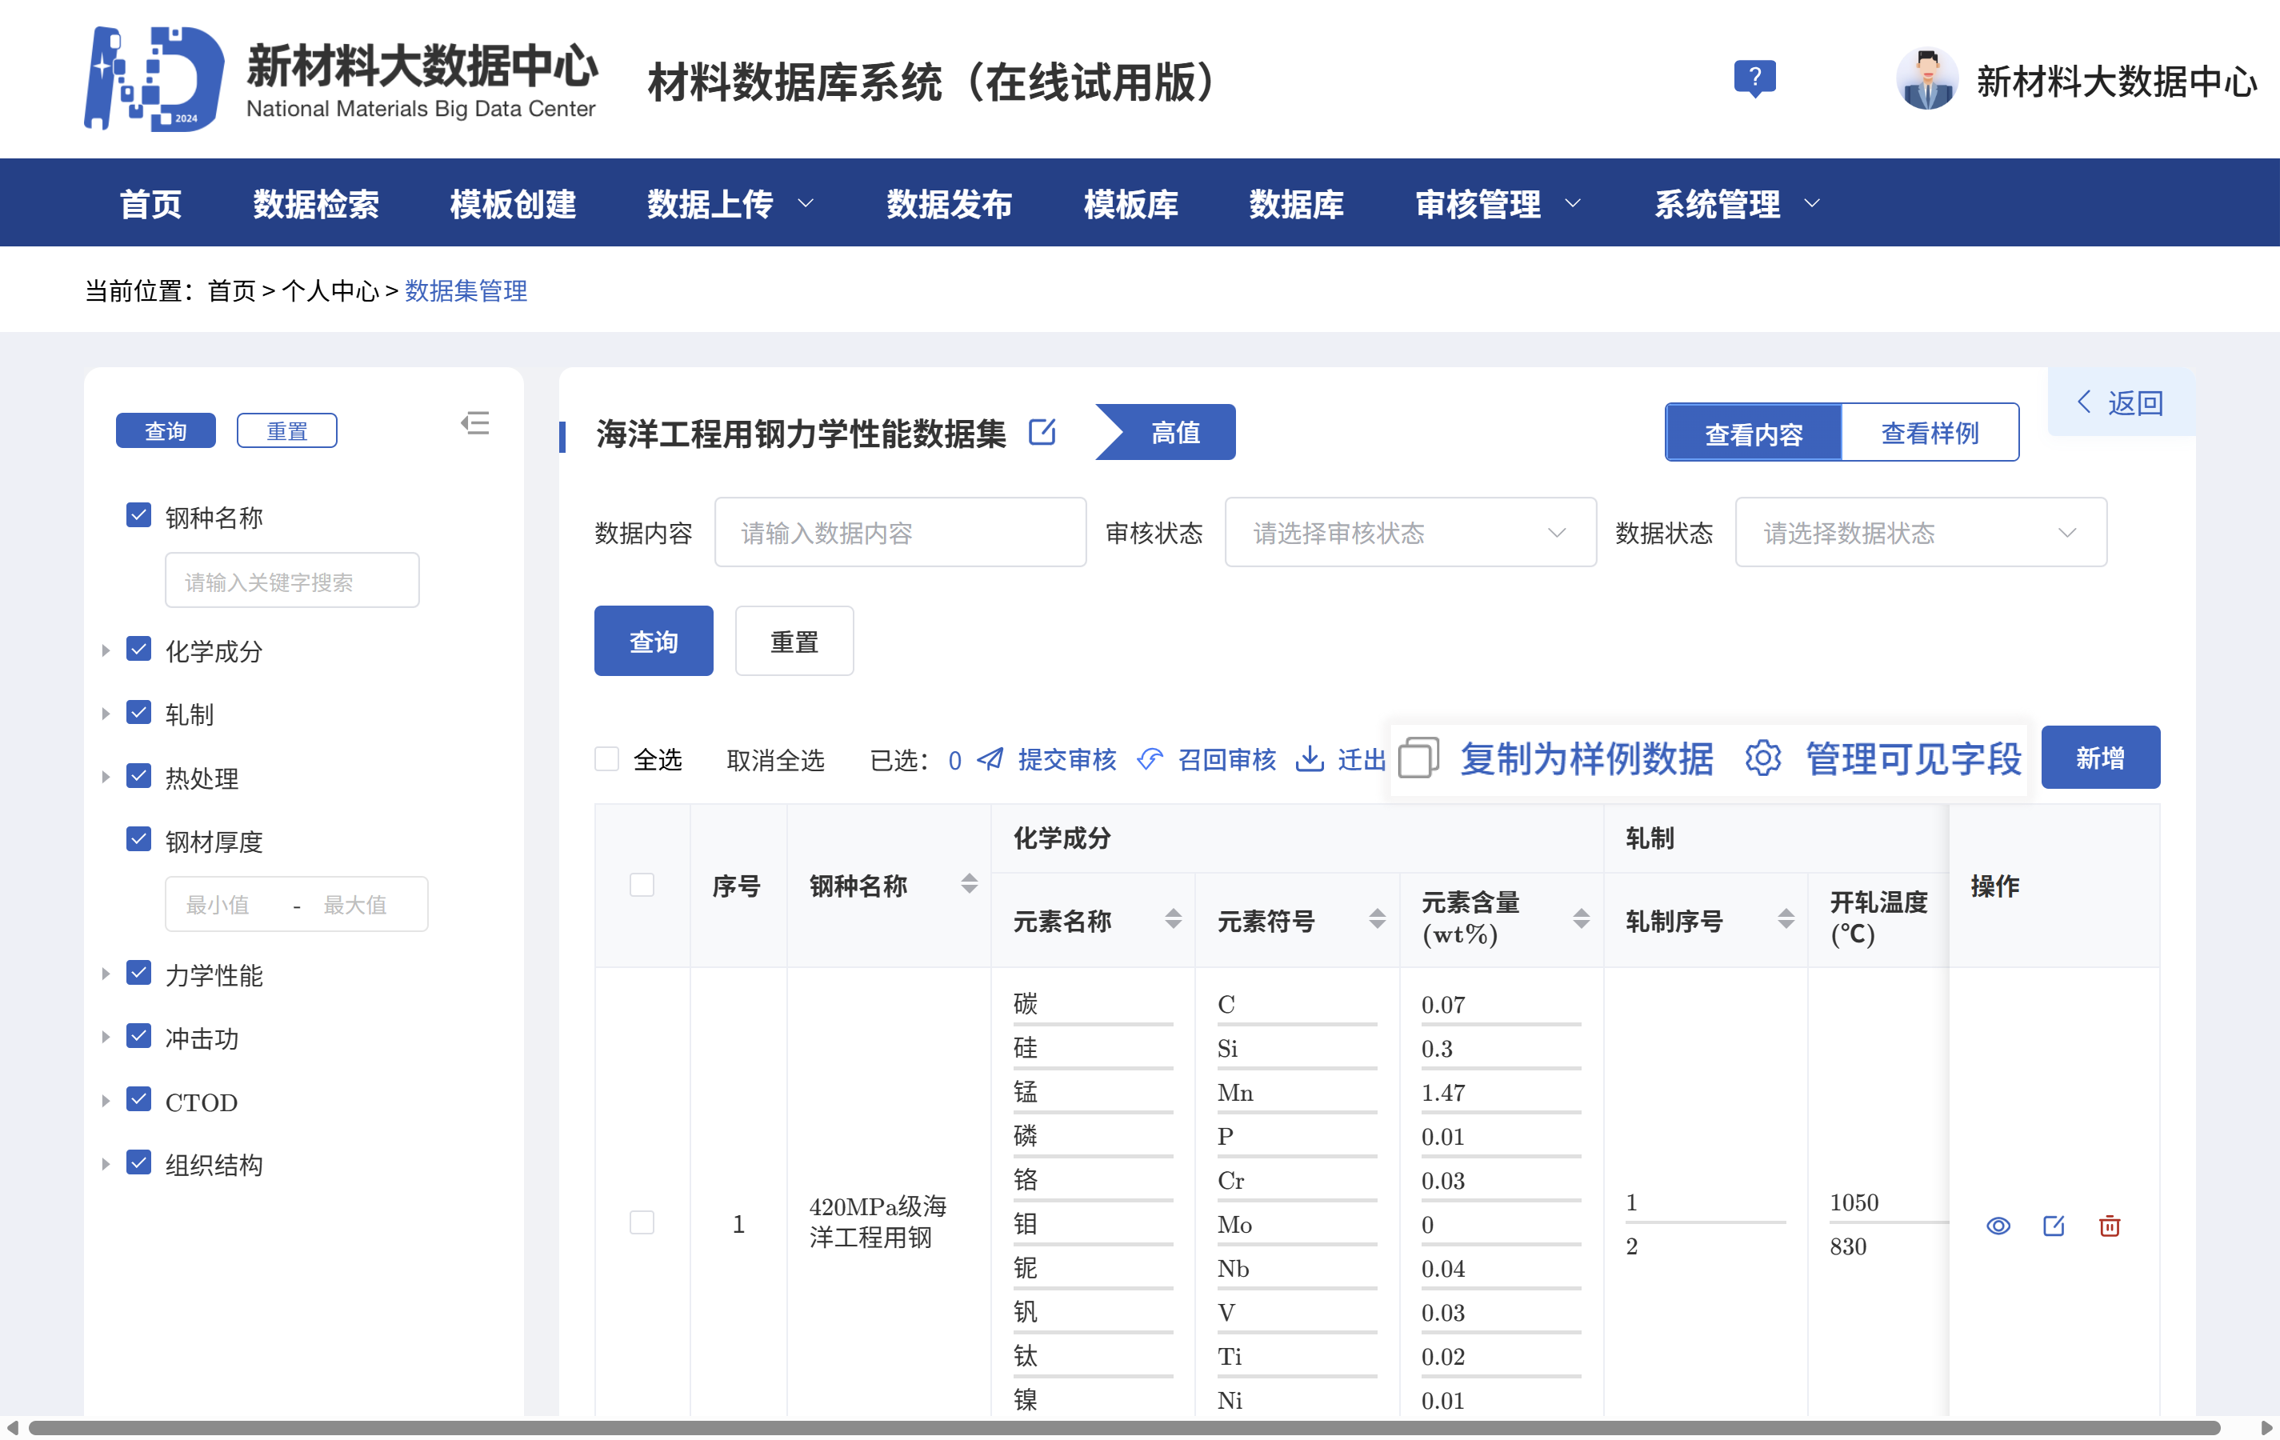
Task: Switch to the 查看样例 tab
Action: click(1928, 433)
